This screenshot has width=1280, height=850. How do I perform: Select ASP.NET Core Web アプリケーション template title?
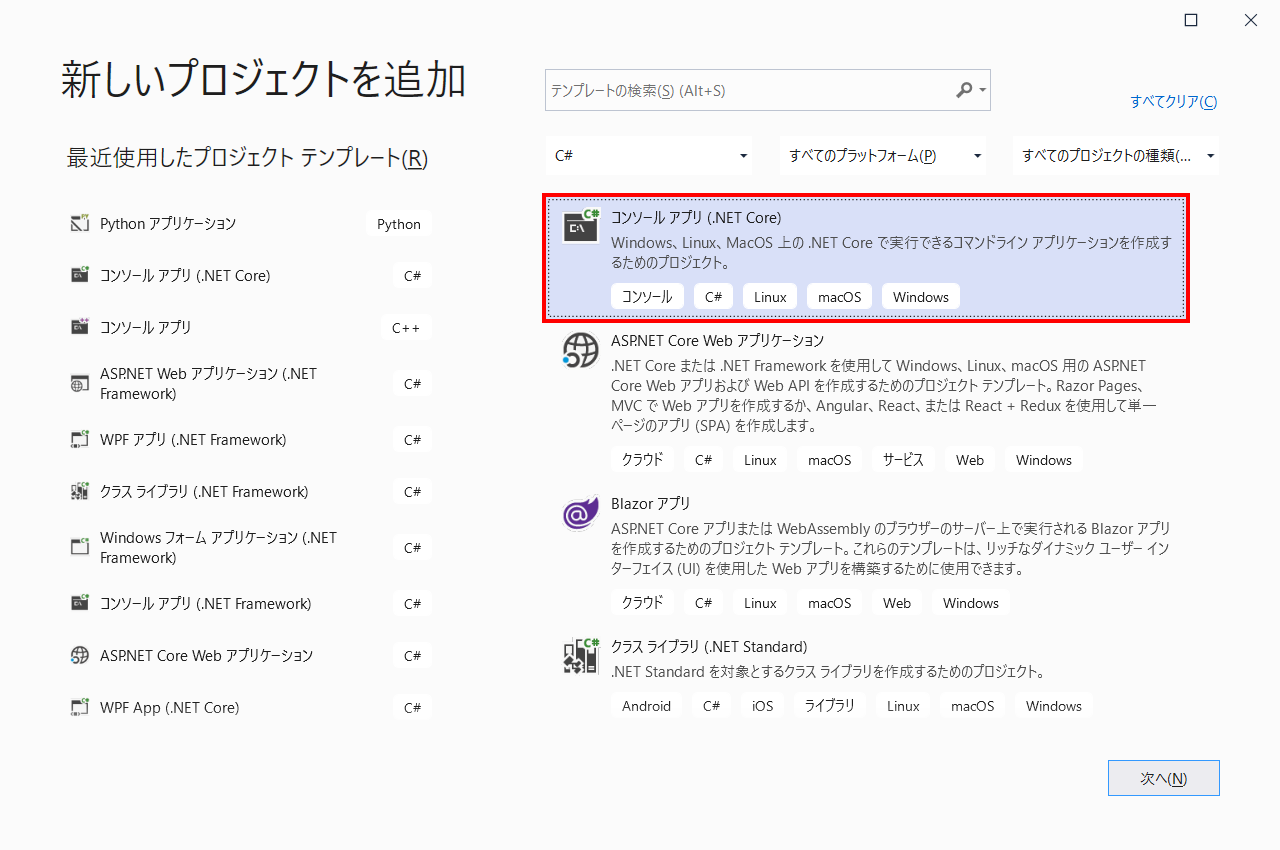click(717, 340)
